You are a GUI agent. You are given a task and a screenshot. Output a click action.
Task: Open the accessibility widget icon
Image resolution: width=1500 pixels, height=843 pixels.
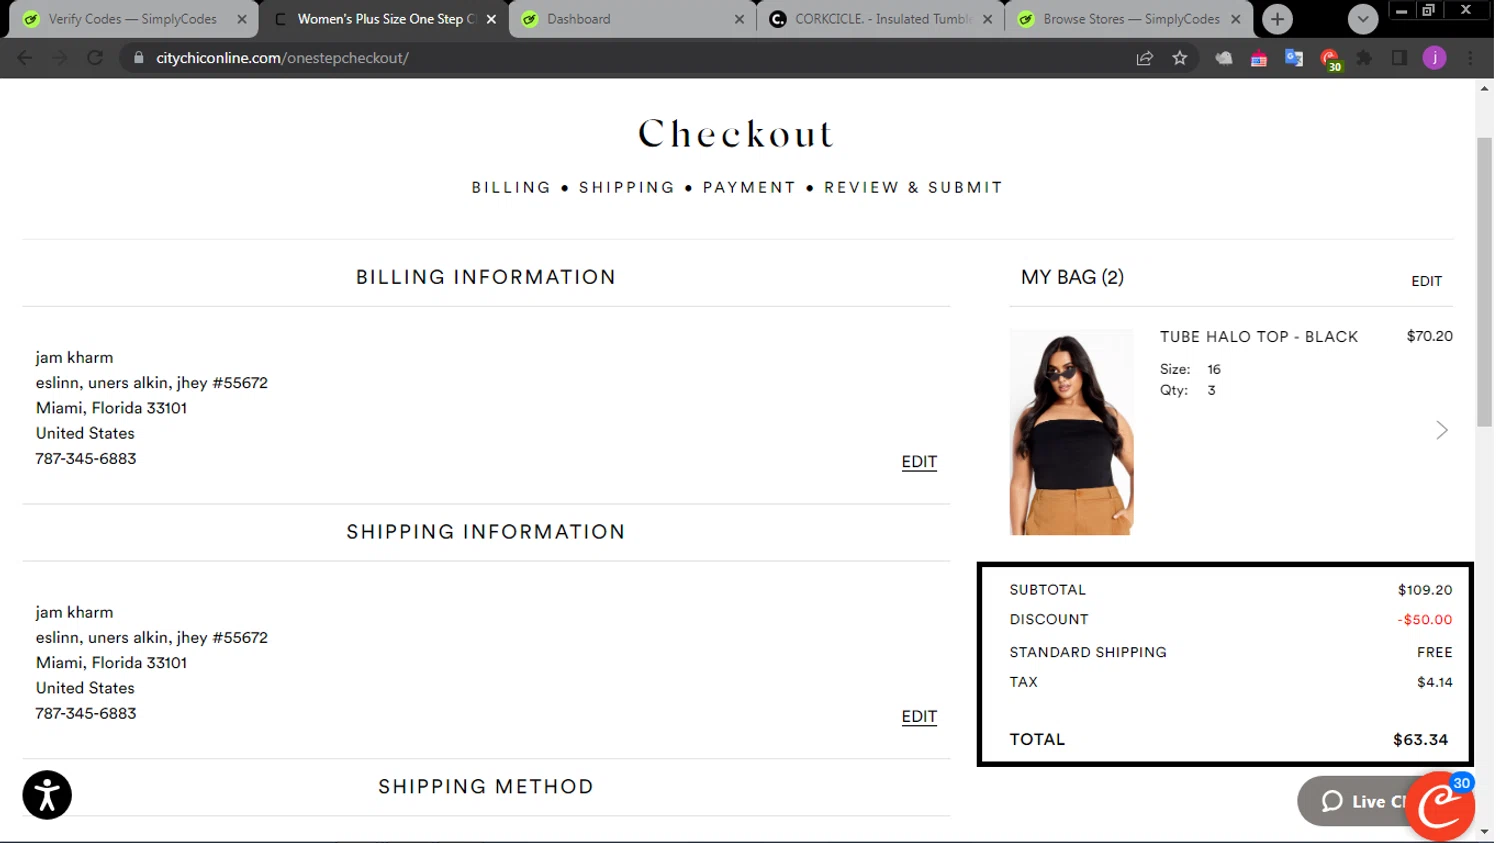point(47,795)
